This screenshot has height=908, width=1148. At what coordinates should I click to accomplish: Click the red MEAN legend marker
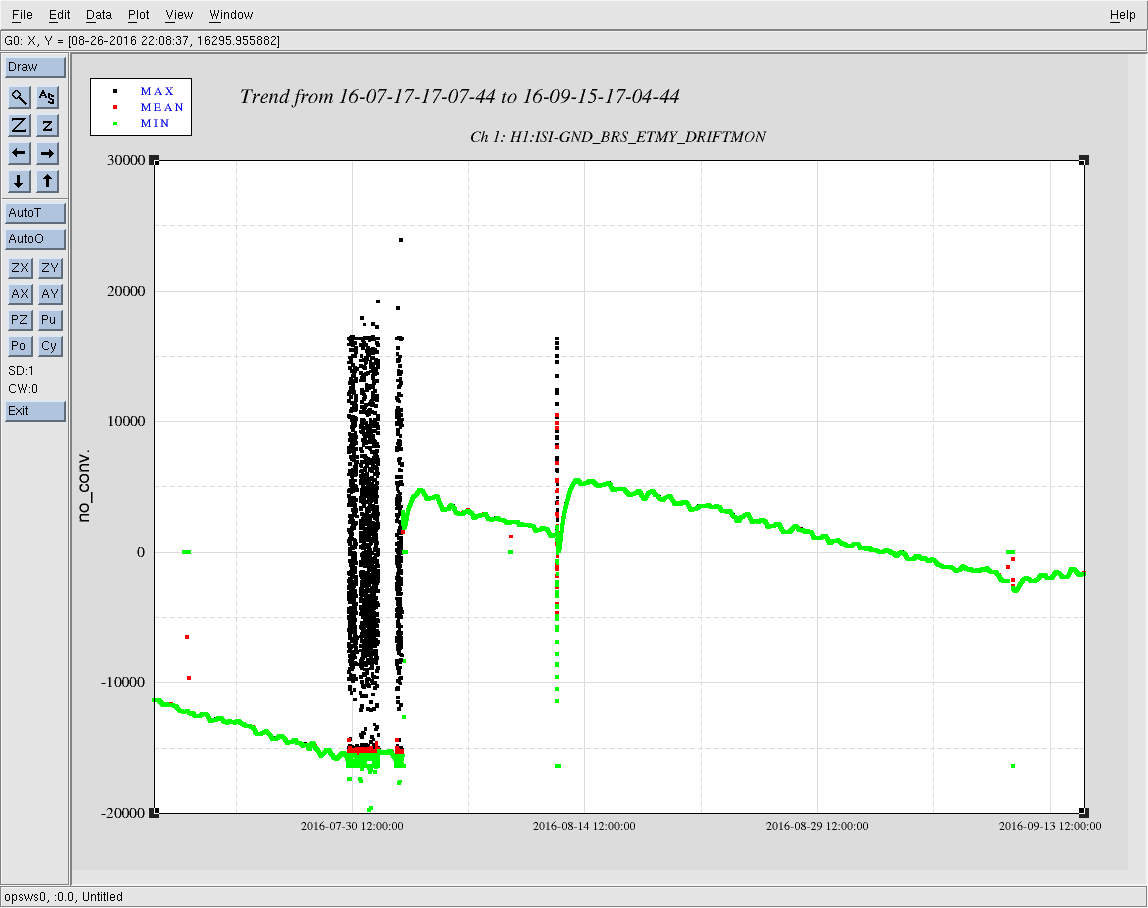[115, 108]
